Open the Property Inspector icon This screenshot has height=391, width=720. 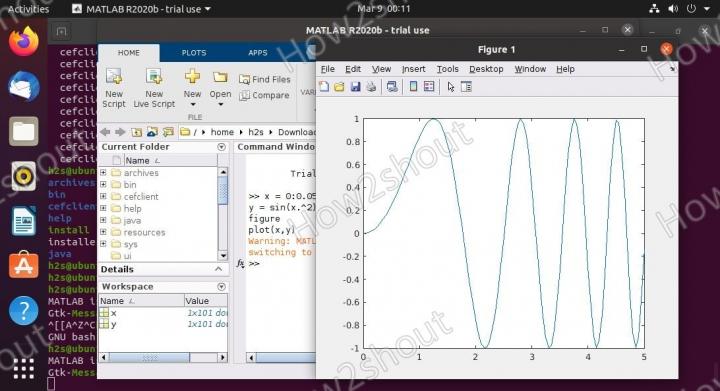466,87
